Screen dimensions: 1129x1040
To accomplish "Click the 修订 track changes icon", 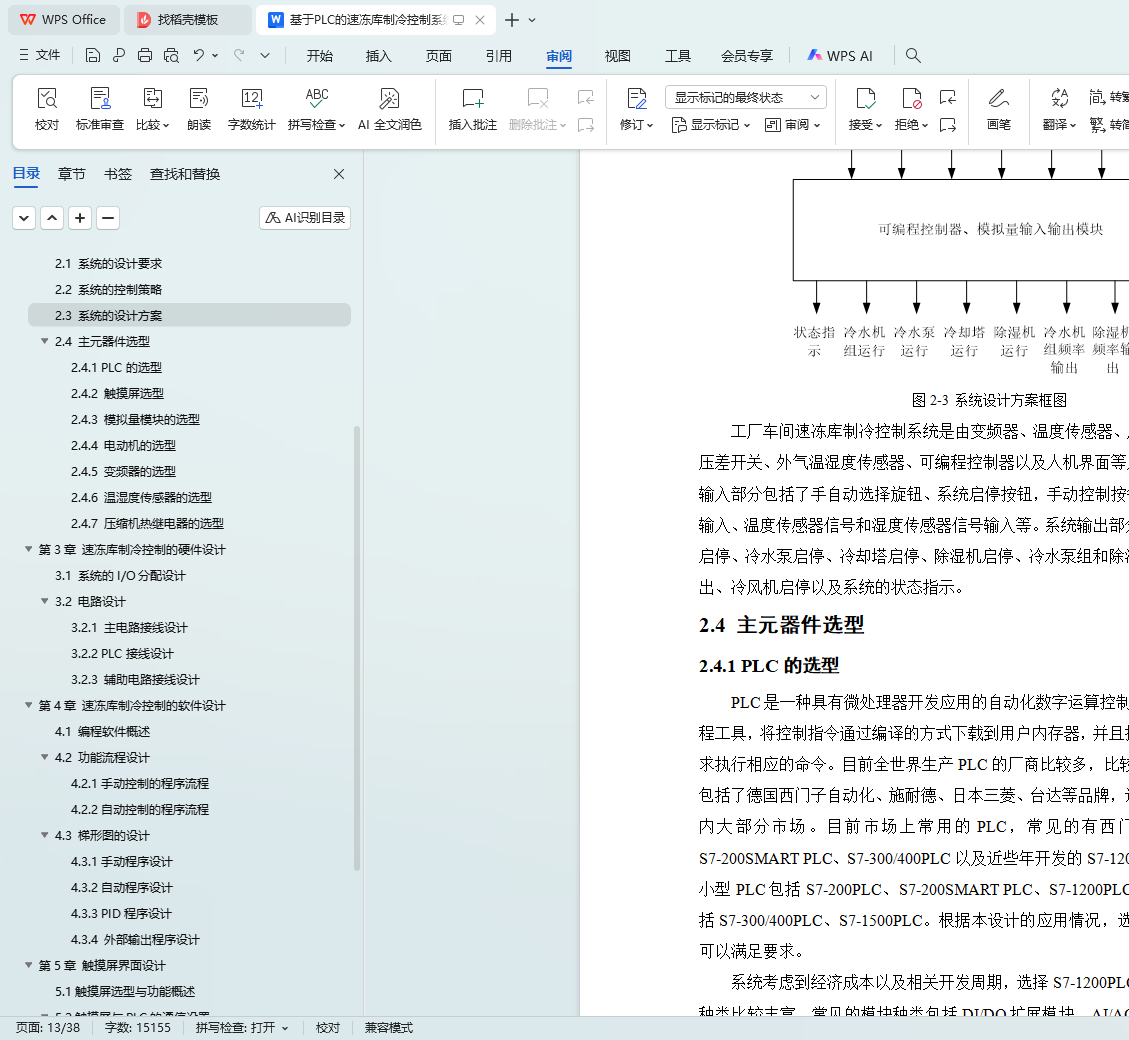I will [x=637, y=99].
